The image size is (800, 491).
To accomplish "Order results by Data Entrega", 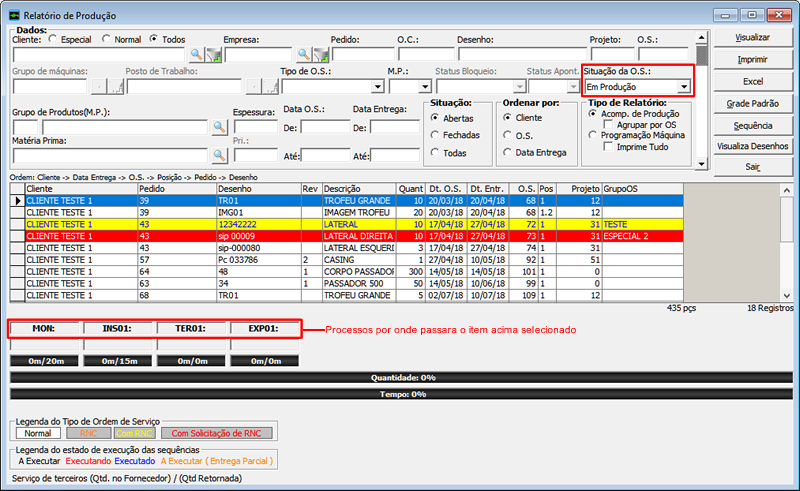I will click(x=507, y=152).
